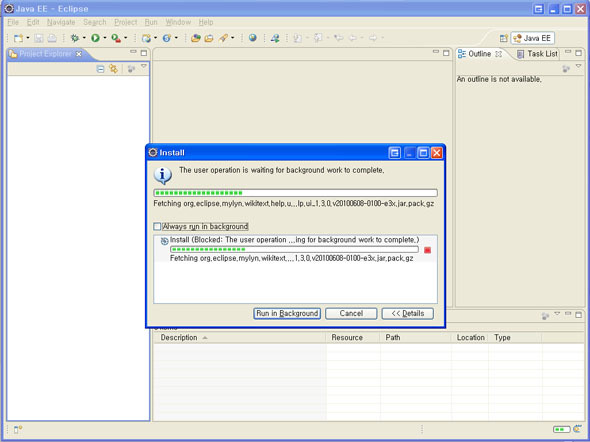
Task: Click the status bar fast view icon
Action: tap(18, 429)
